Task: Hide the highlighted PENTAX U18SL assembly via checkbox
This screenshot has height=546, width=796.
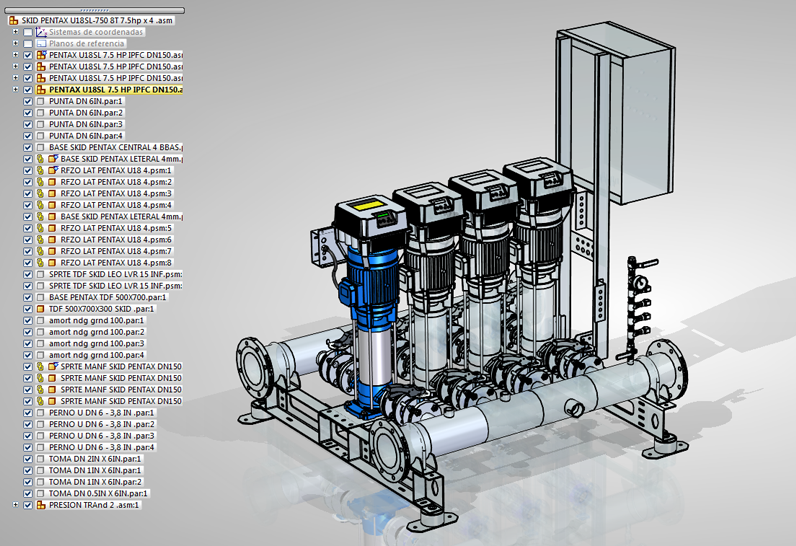Action: (x=28, y=90)
